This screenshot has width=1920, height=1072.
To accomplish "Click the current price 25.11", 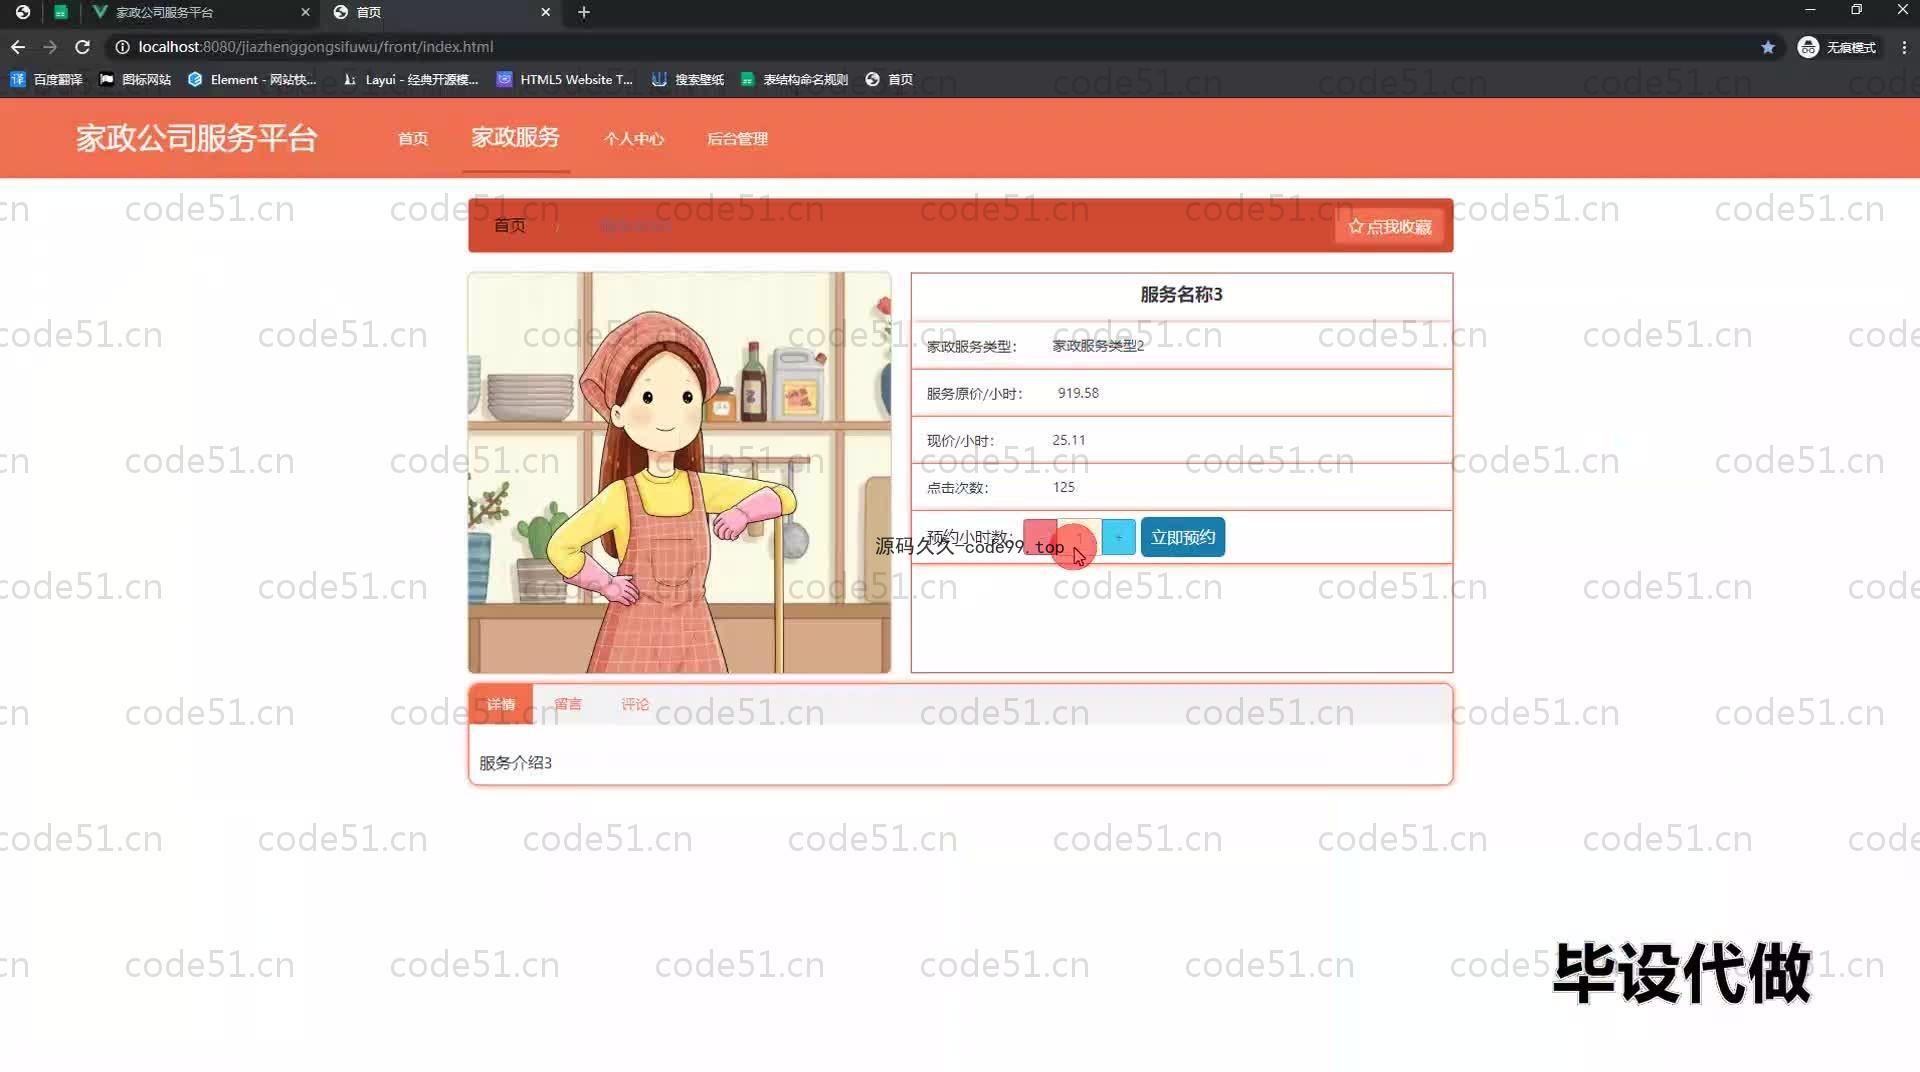I will [1068, 440].
